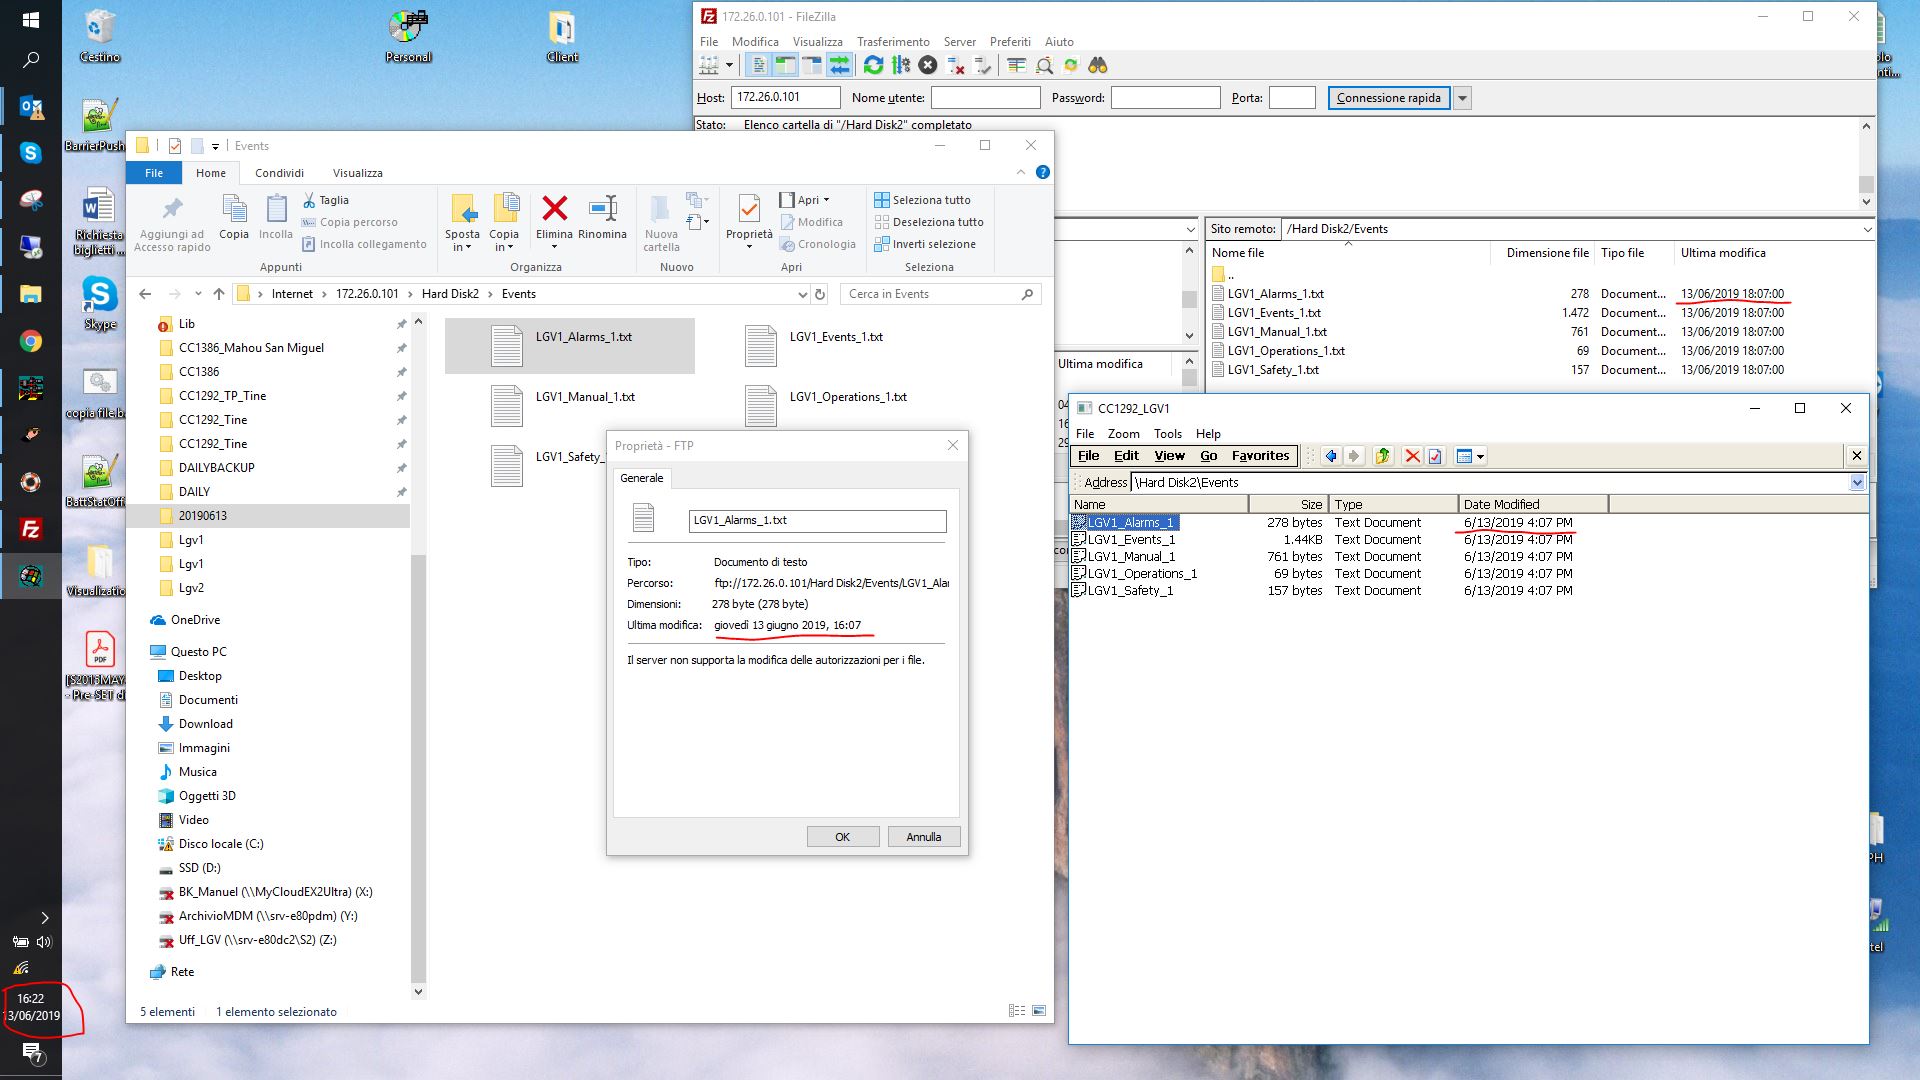The width and height of the screenshot is (1920, 1080).
Task: Expand Explorer address history dropdown
Action: tap(802, 294)
